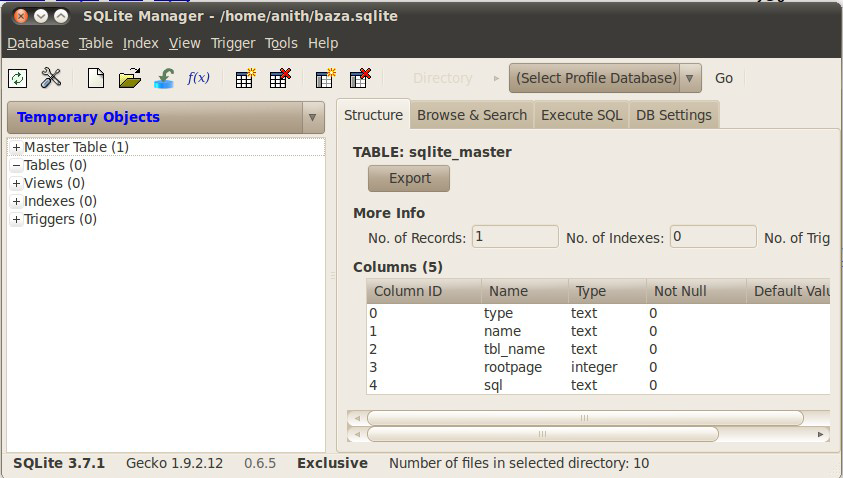Sort by the Name column header
Screen dimensions: 843x478
tap(525, 291)
